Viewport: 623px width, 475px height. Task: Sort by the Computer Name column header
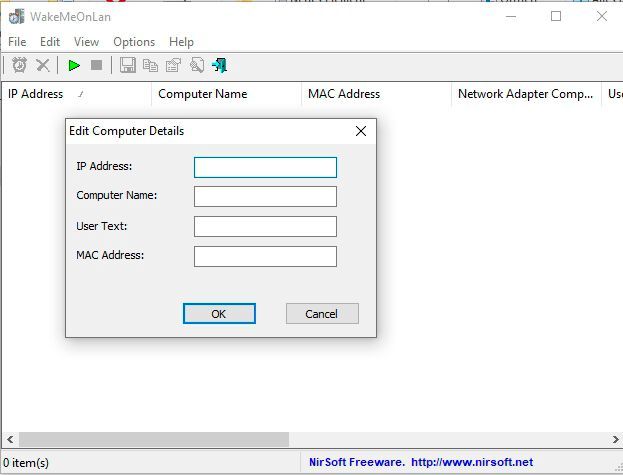click(226, 94)
